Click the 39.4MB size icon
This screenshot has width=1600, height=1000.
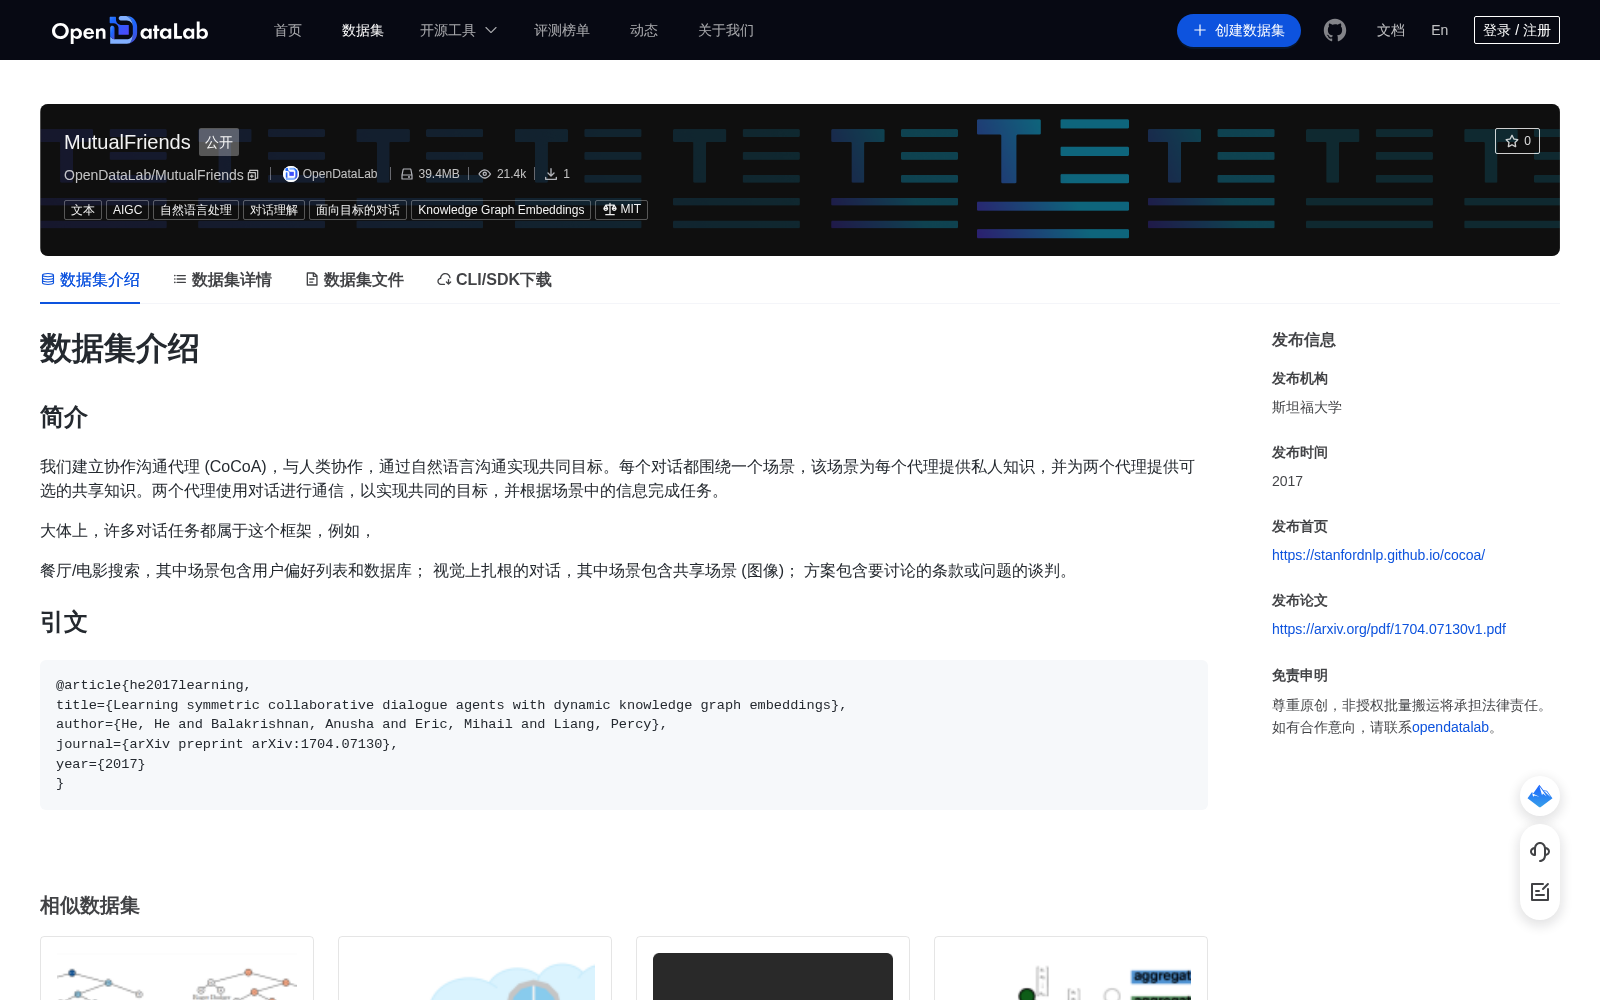pyautogui.click(x=407, y=174)
